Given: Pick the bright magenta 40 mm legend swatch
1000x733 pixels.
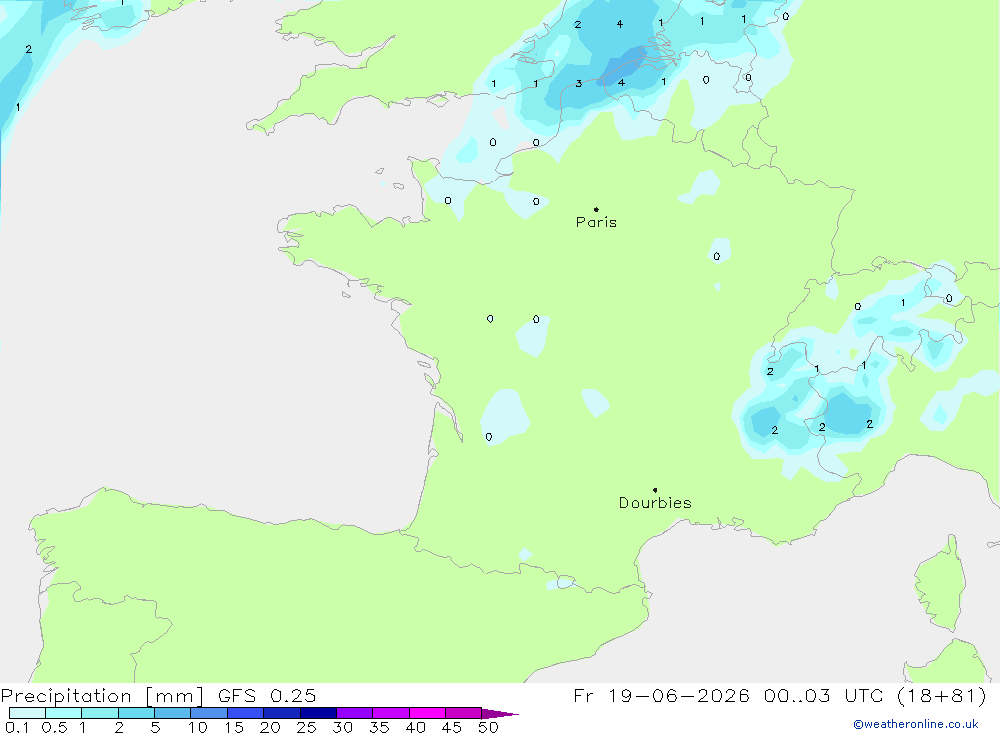Looking at the screenshot, I should point(427,713).
